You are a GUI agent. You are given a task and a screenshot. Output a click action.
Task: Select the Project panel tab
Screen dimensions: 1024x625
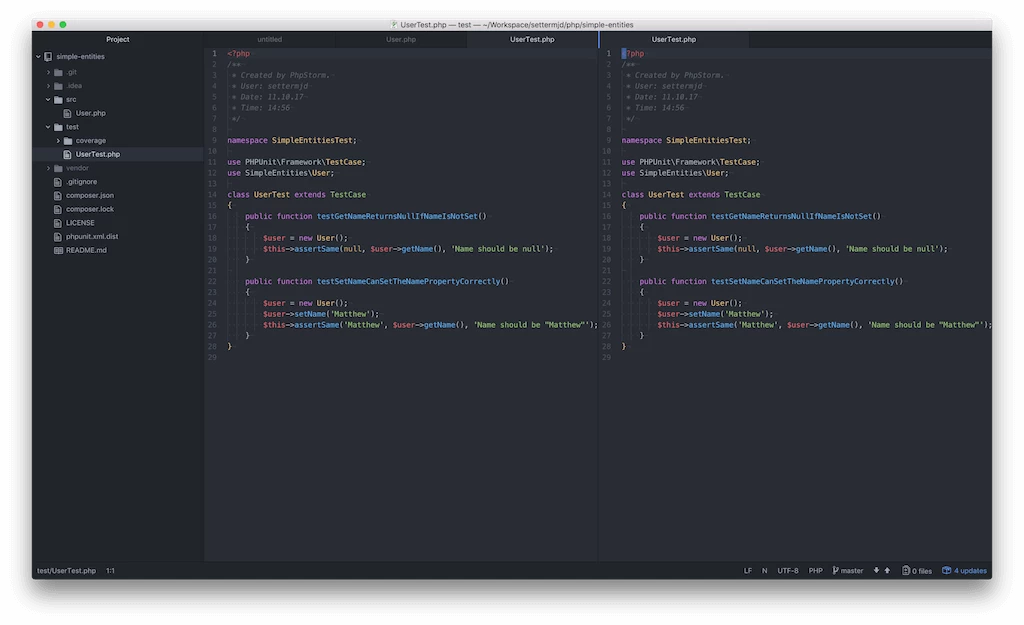tap(117, 39)
